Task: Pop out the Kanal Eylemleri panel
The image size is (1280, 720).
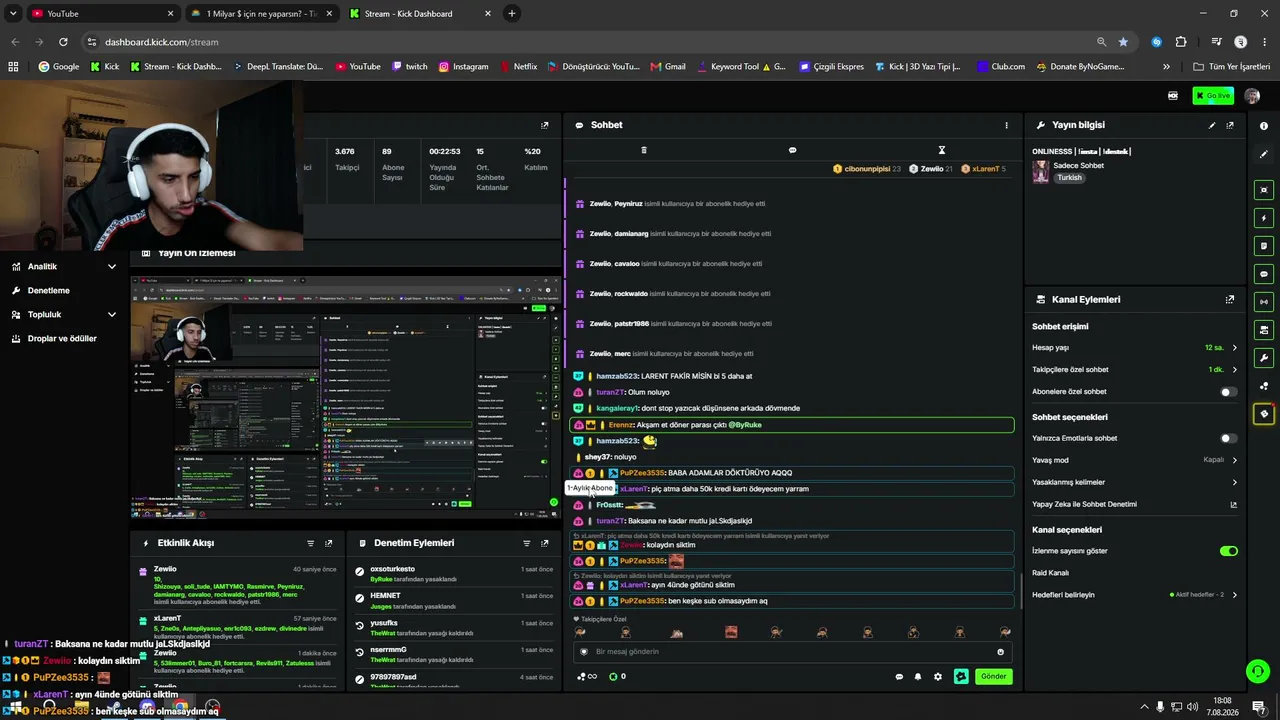Action: coord(1230,299)
